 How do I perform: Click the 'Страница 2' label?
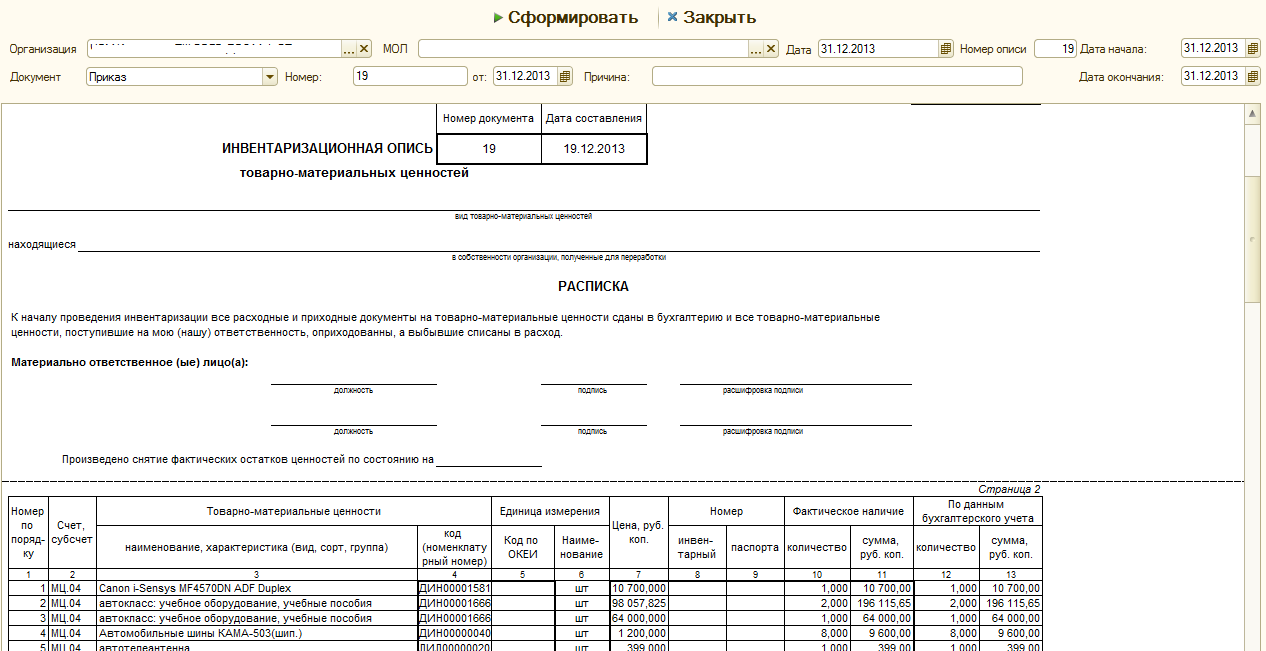tap(1008, 489)
